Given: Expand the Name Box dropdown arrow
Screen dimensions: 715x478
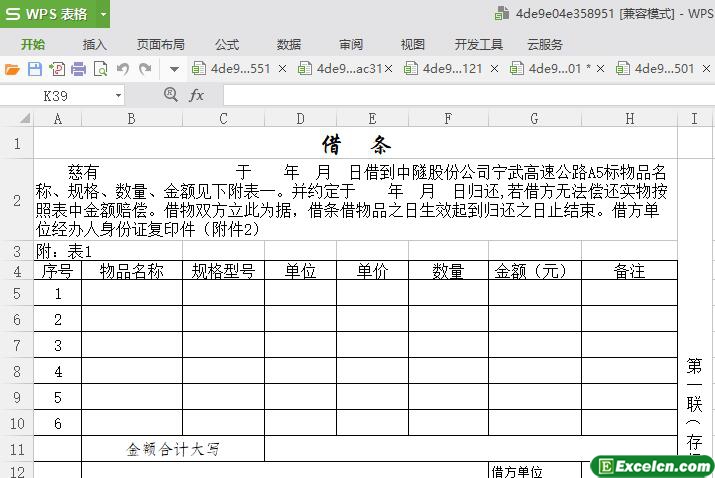Looking at the screenshot, I should tap(118, 96).
